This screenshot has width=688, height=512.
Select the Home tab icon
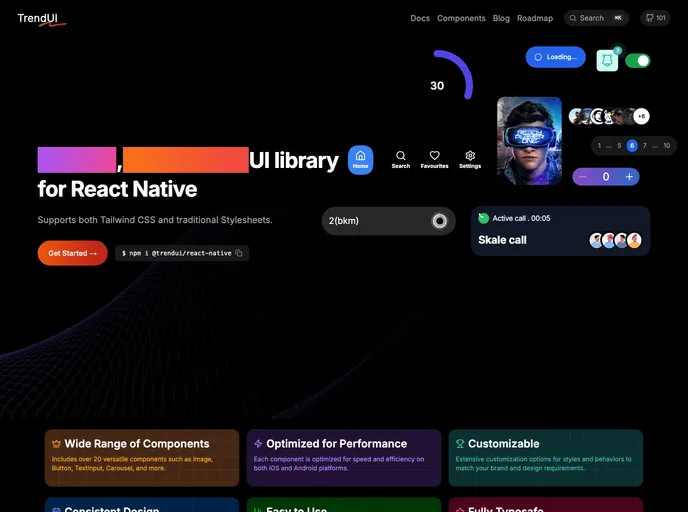360,160
